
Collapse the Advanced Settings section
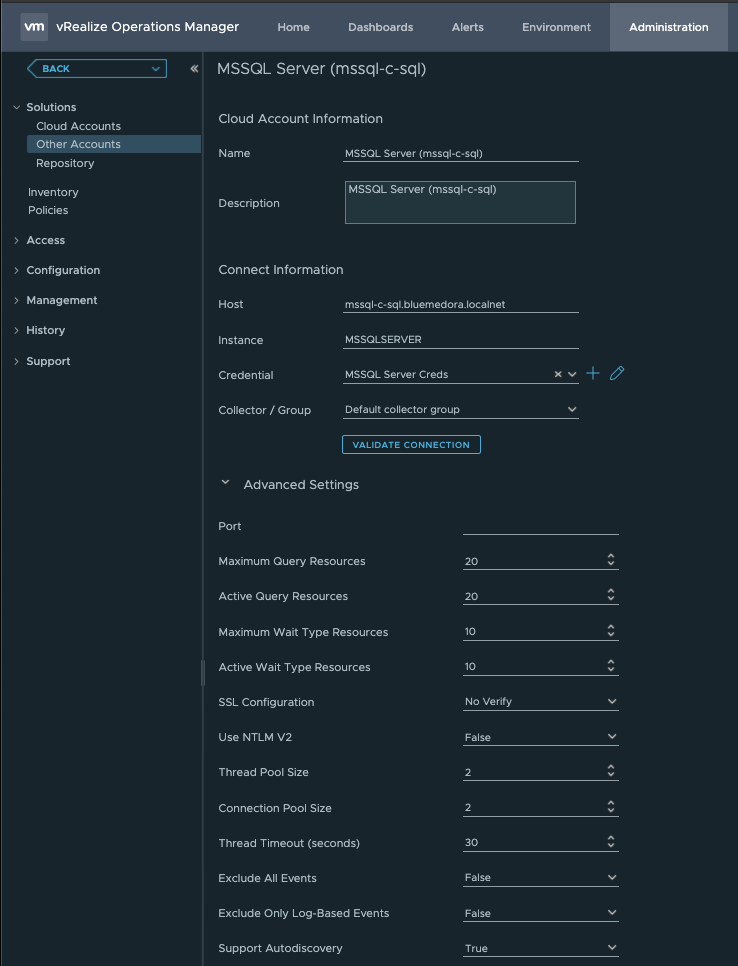click(225, 482)
